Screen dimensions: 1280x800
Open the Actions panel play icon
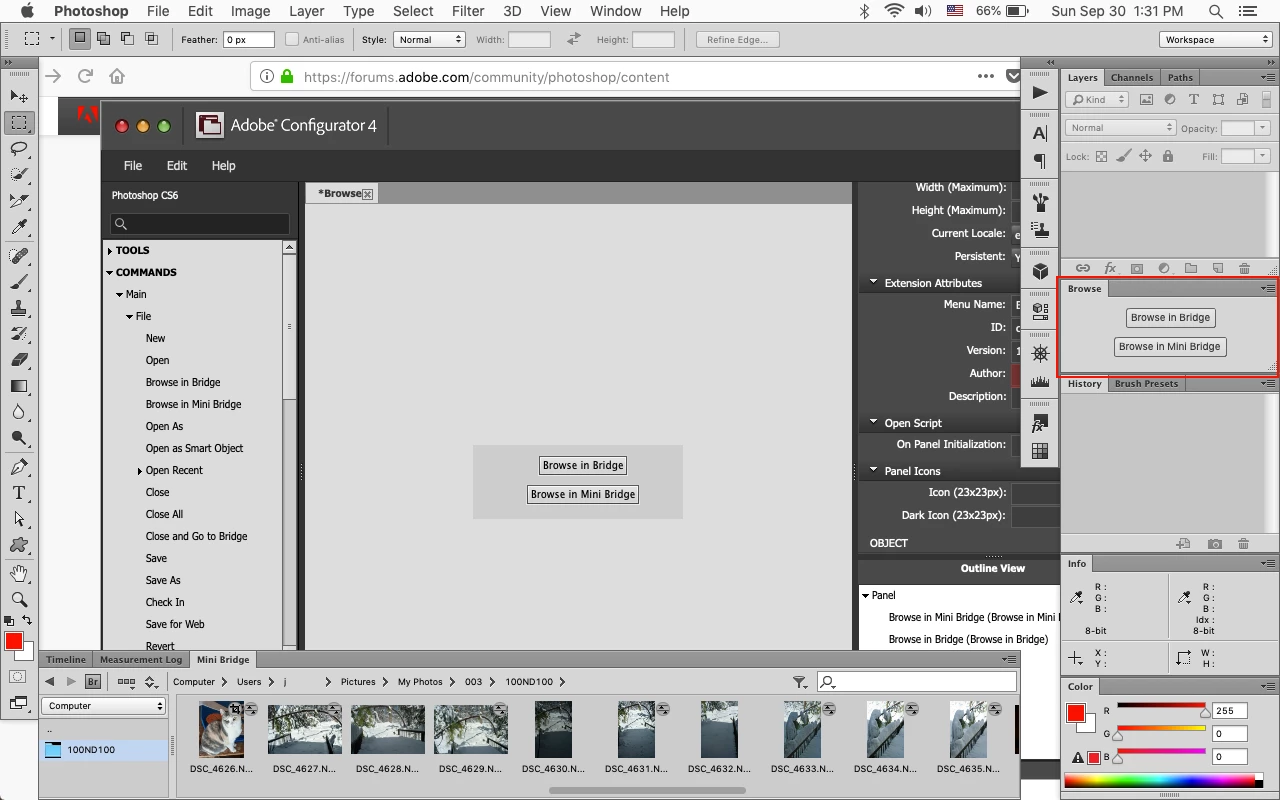tap(1040, 92)
